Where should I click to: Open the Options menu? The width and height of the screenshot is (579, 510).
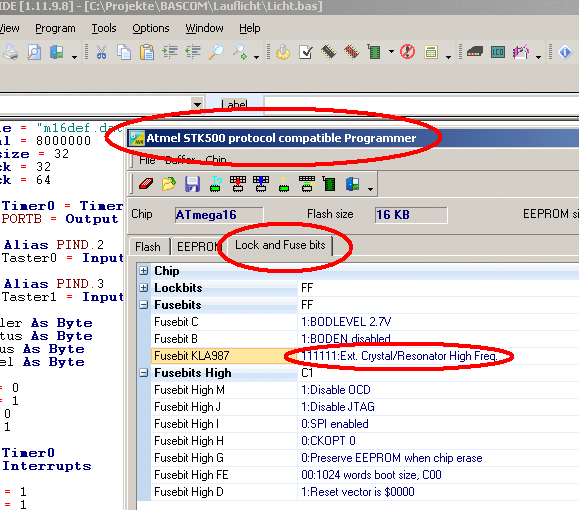click(x=151, y=28)
